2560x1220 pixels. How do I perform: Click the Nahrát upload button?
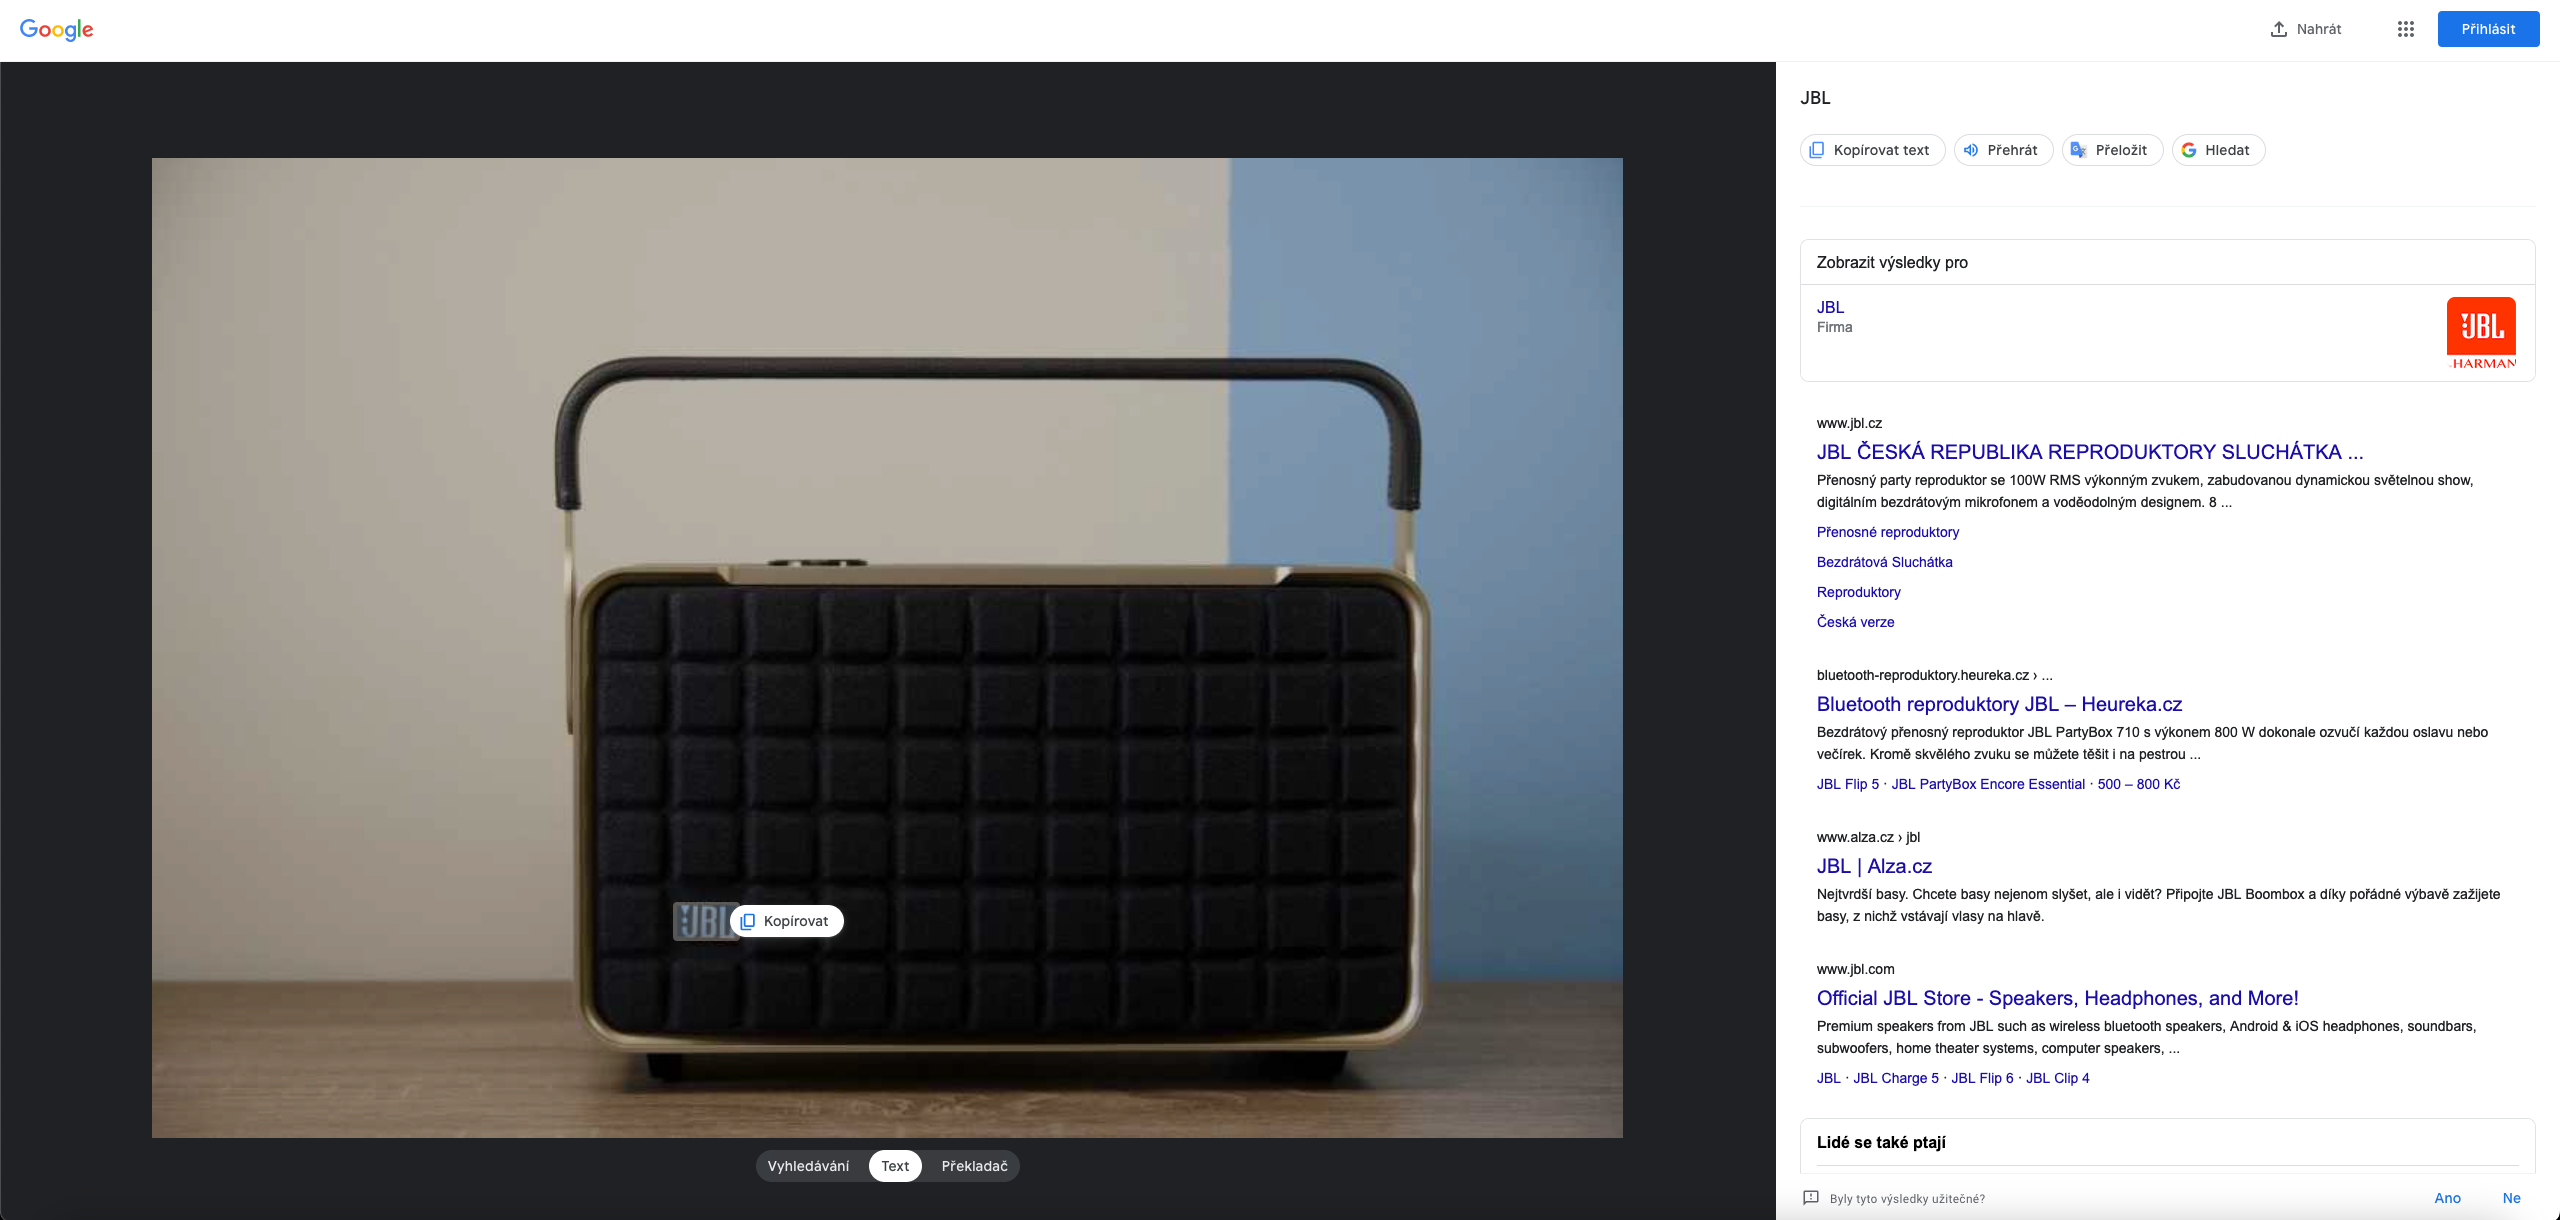(2305, 29)
